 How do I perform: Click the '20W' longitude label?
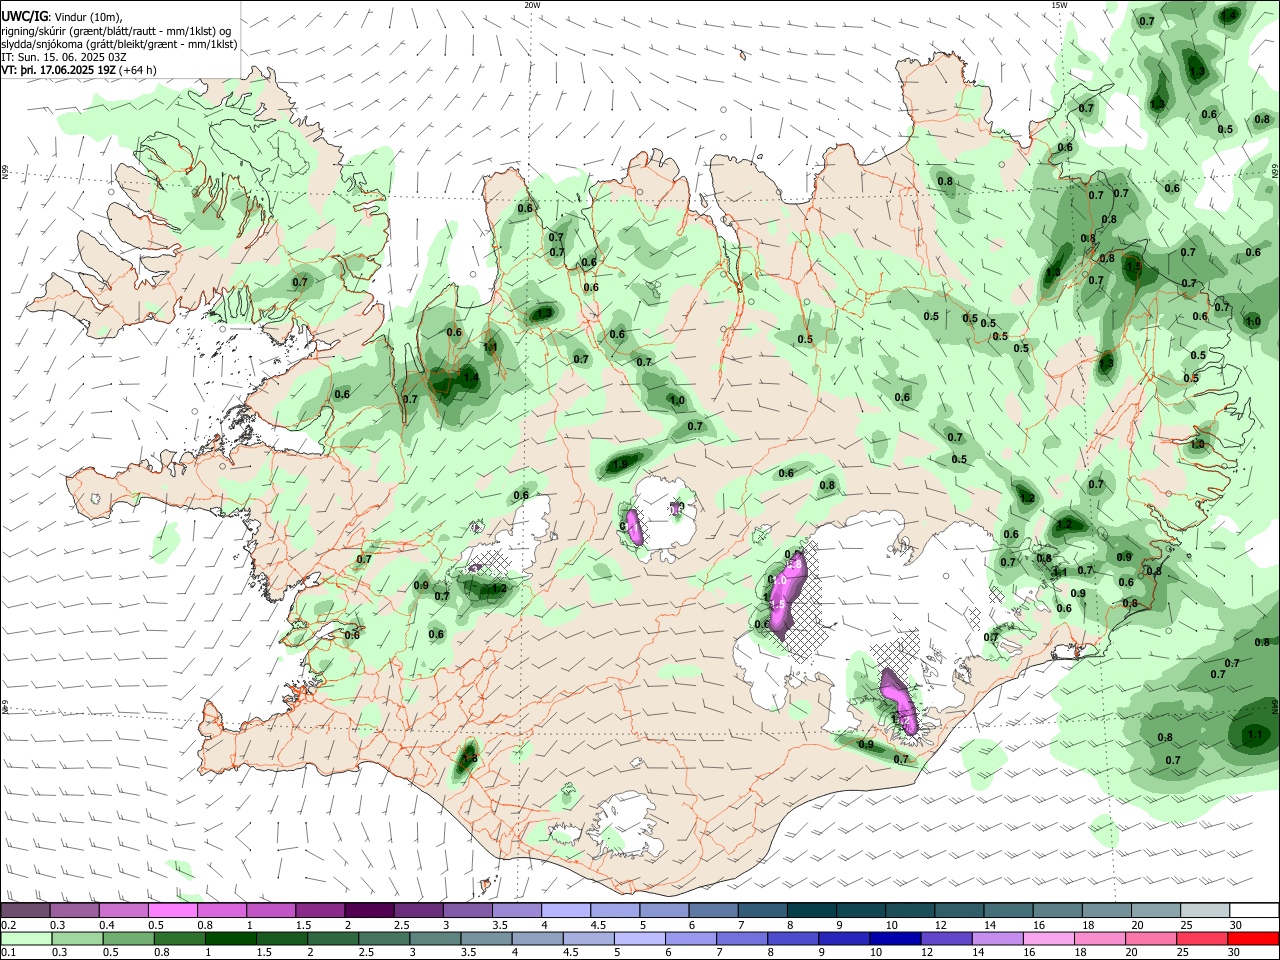pyautogui.click(x=532, y=5)
